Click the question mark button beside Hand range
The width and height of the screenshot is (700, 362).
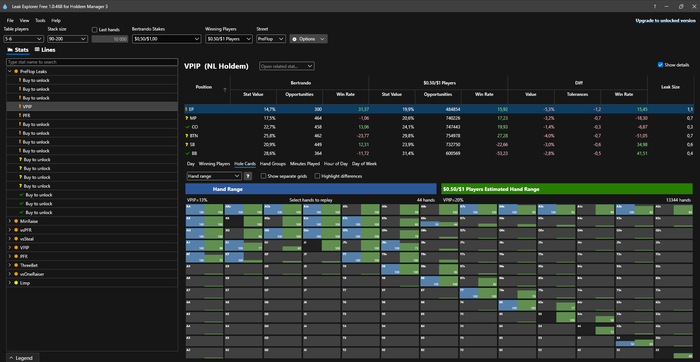(x=248, y=176)
